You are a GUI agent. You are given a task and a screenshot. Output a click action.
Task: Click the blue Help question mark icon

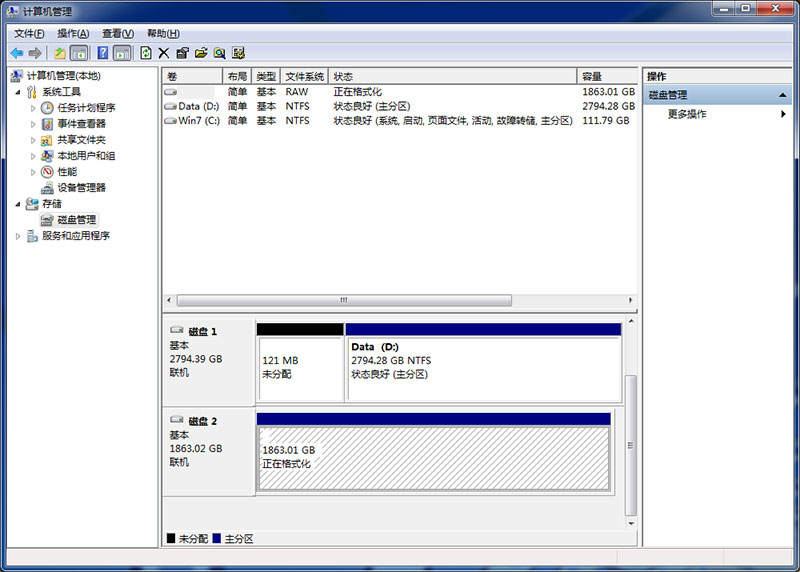coord(102,53)
